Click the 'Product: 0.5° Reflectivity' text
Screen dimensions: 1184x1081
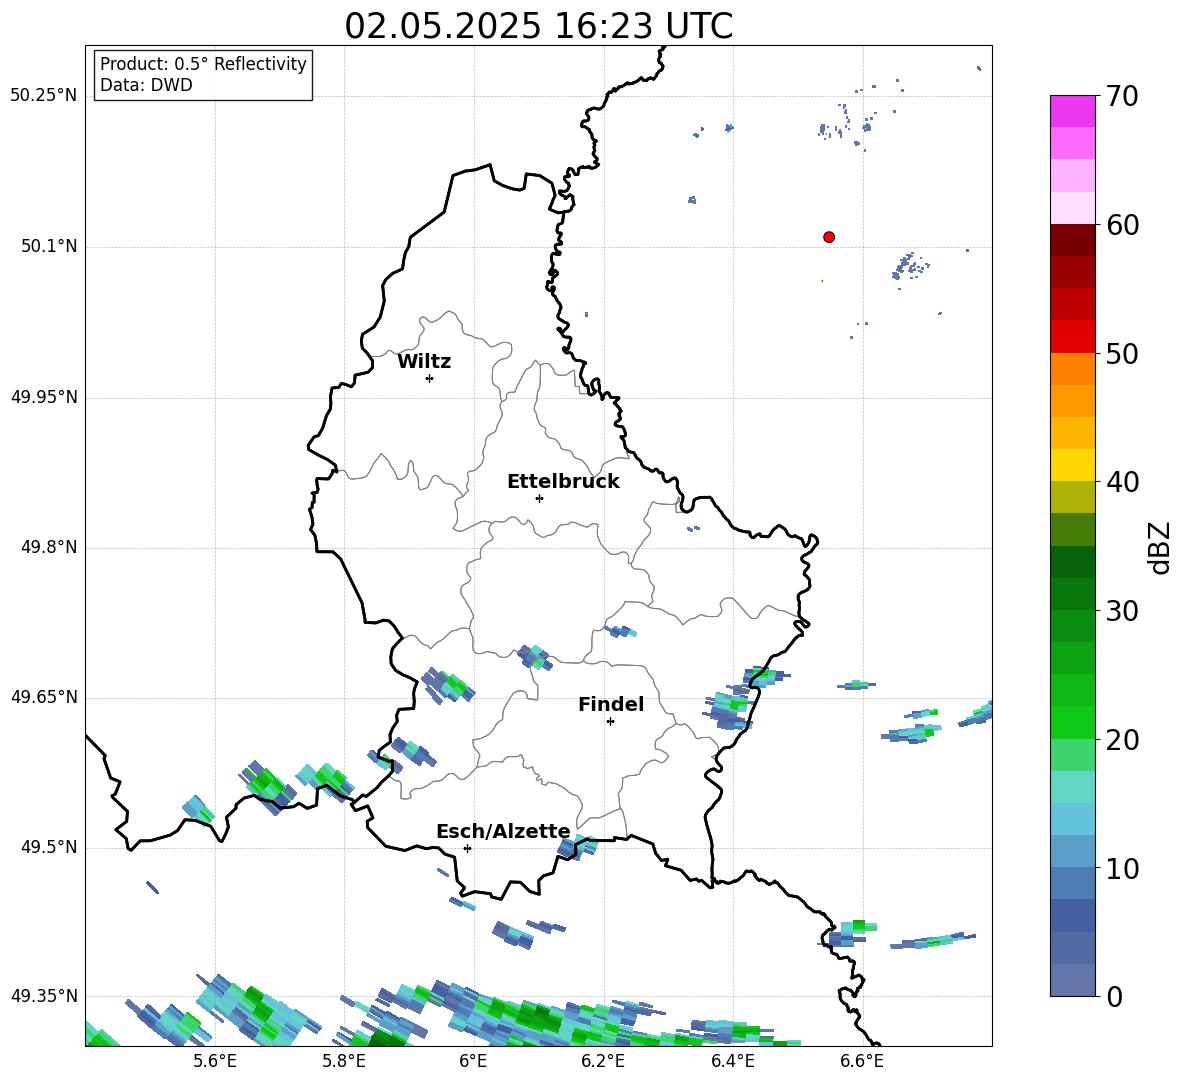click(x=203, y=63)
